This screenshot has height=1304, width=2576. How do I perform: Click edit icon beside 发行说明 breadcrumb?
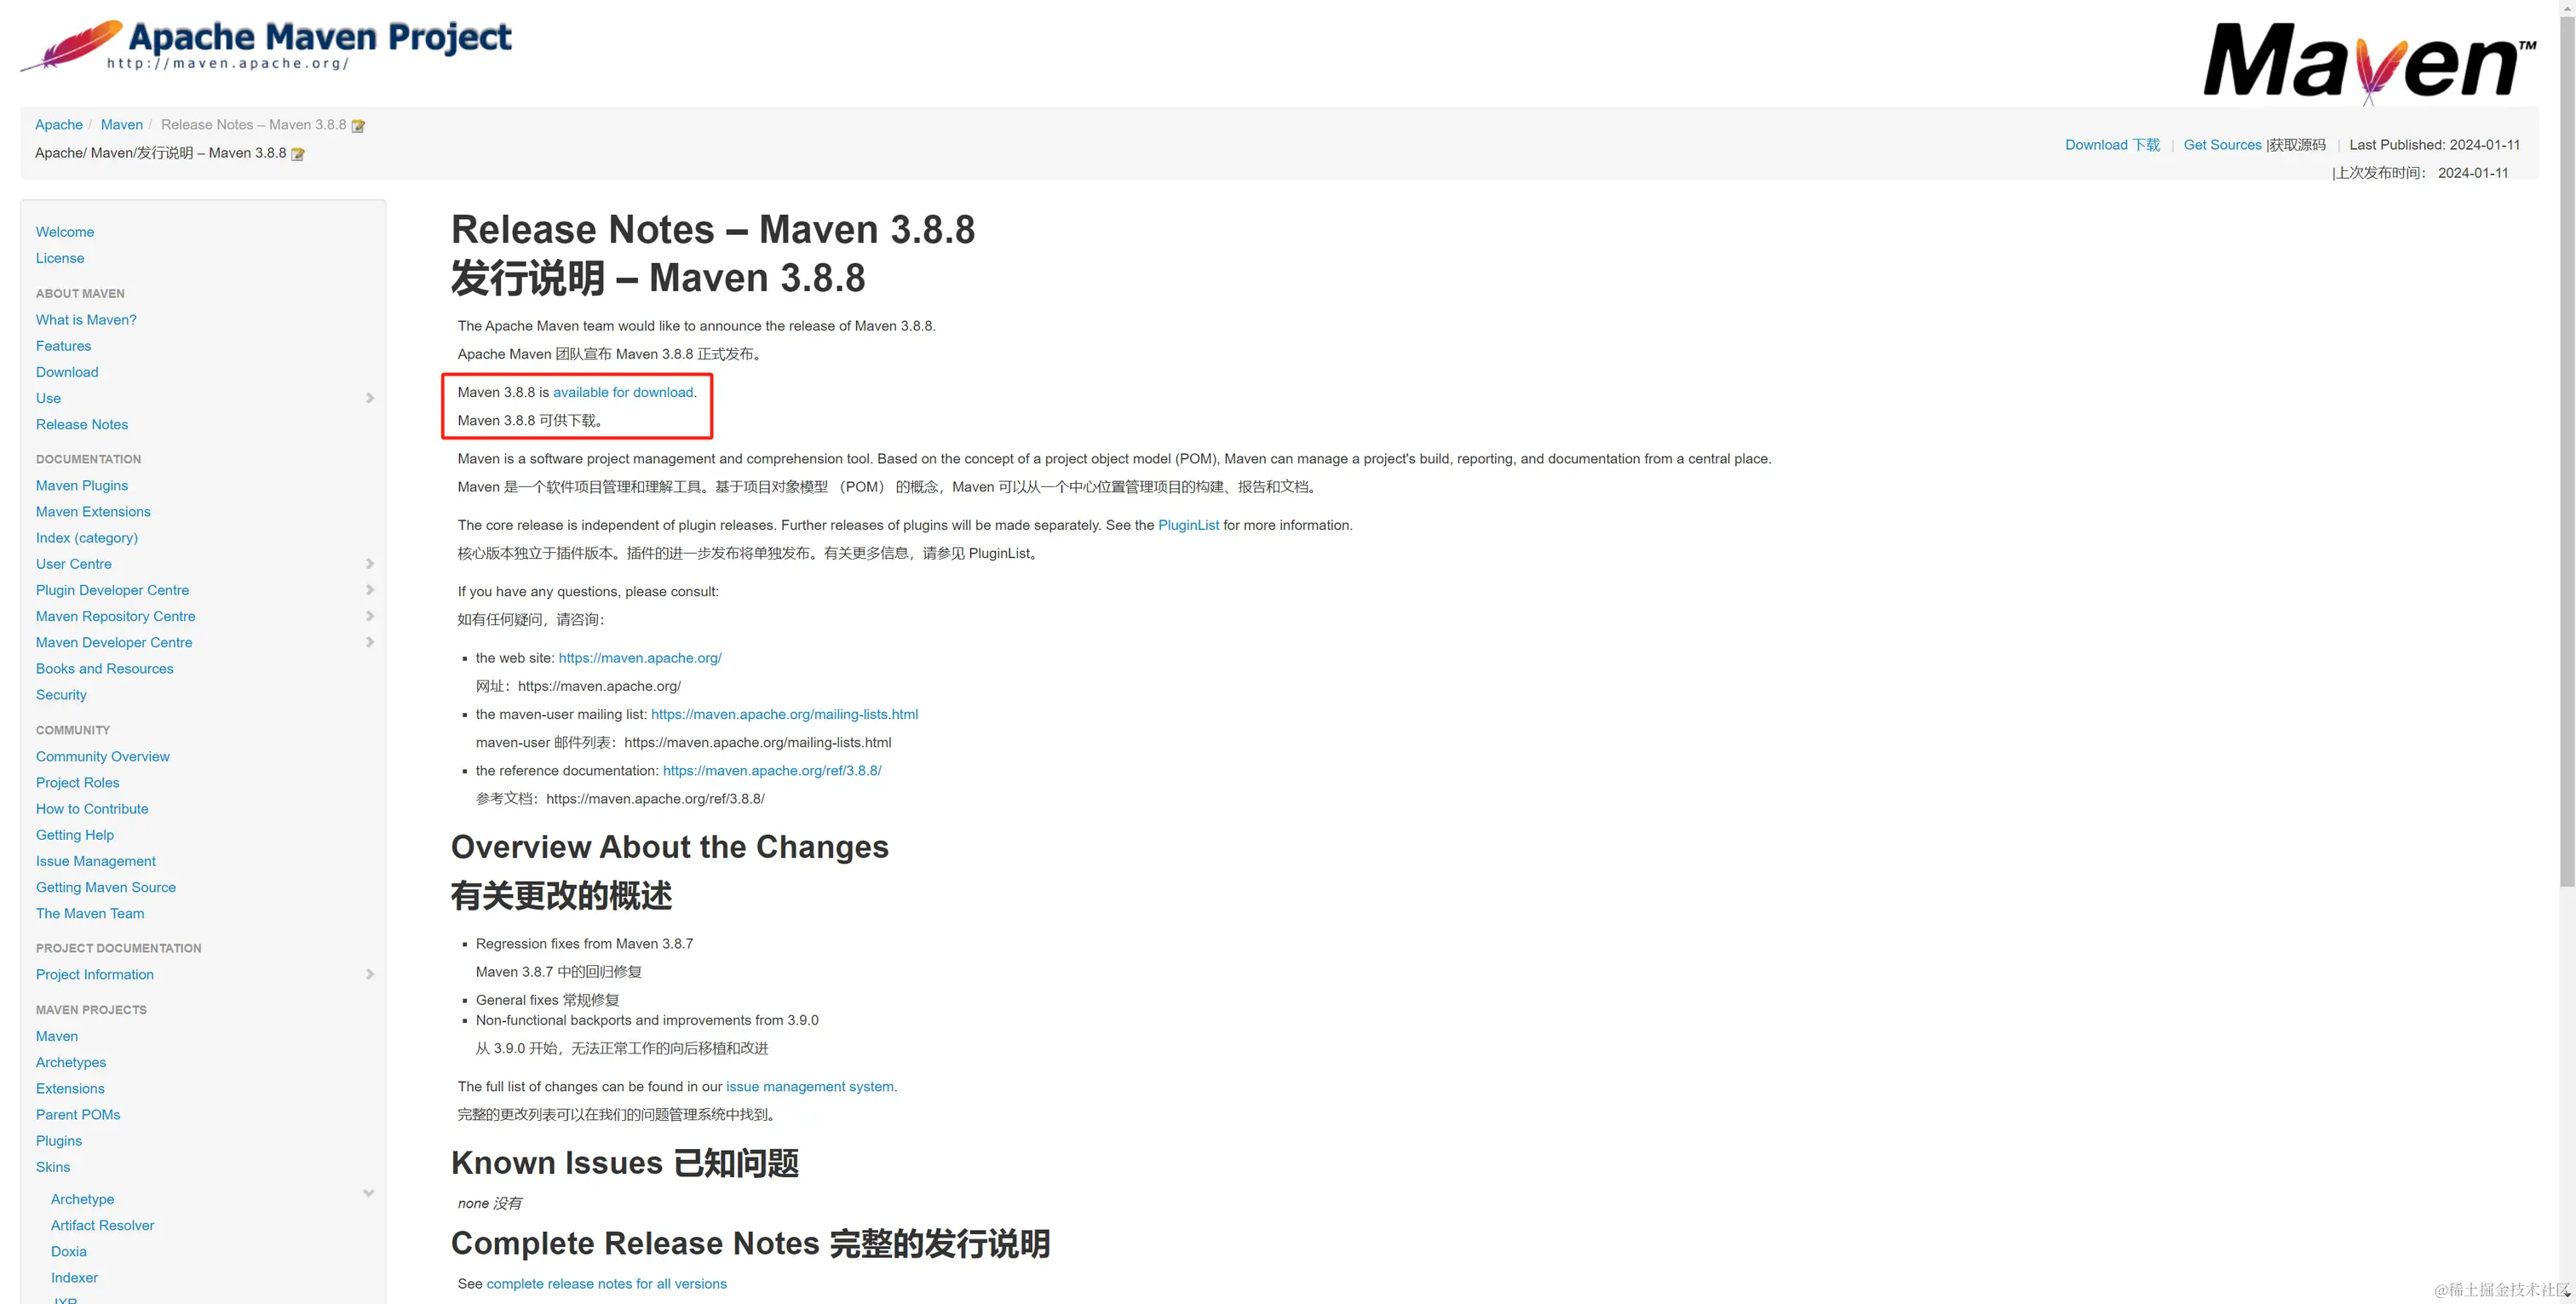297,154
